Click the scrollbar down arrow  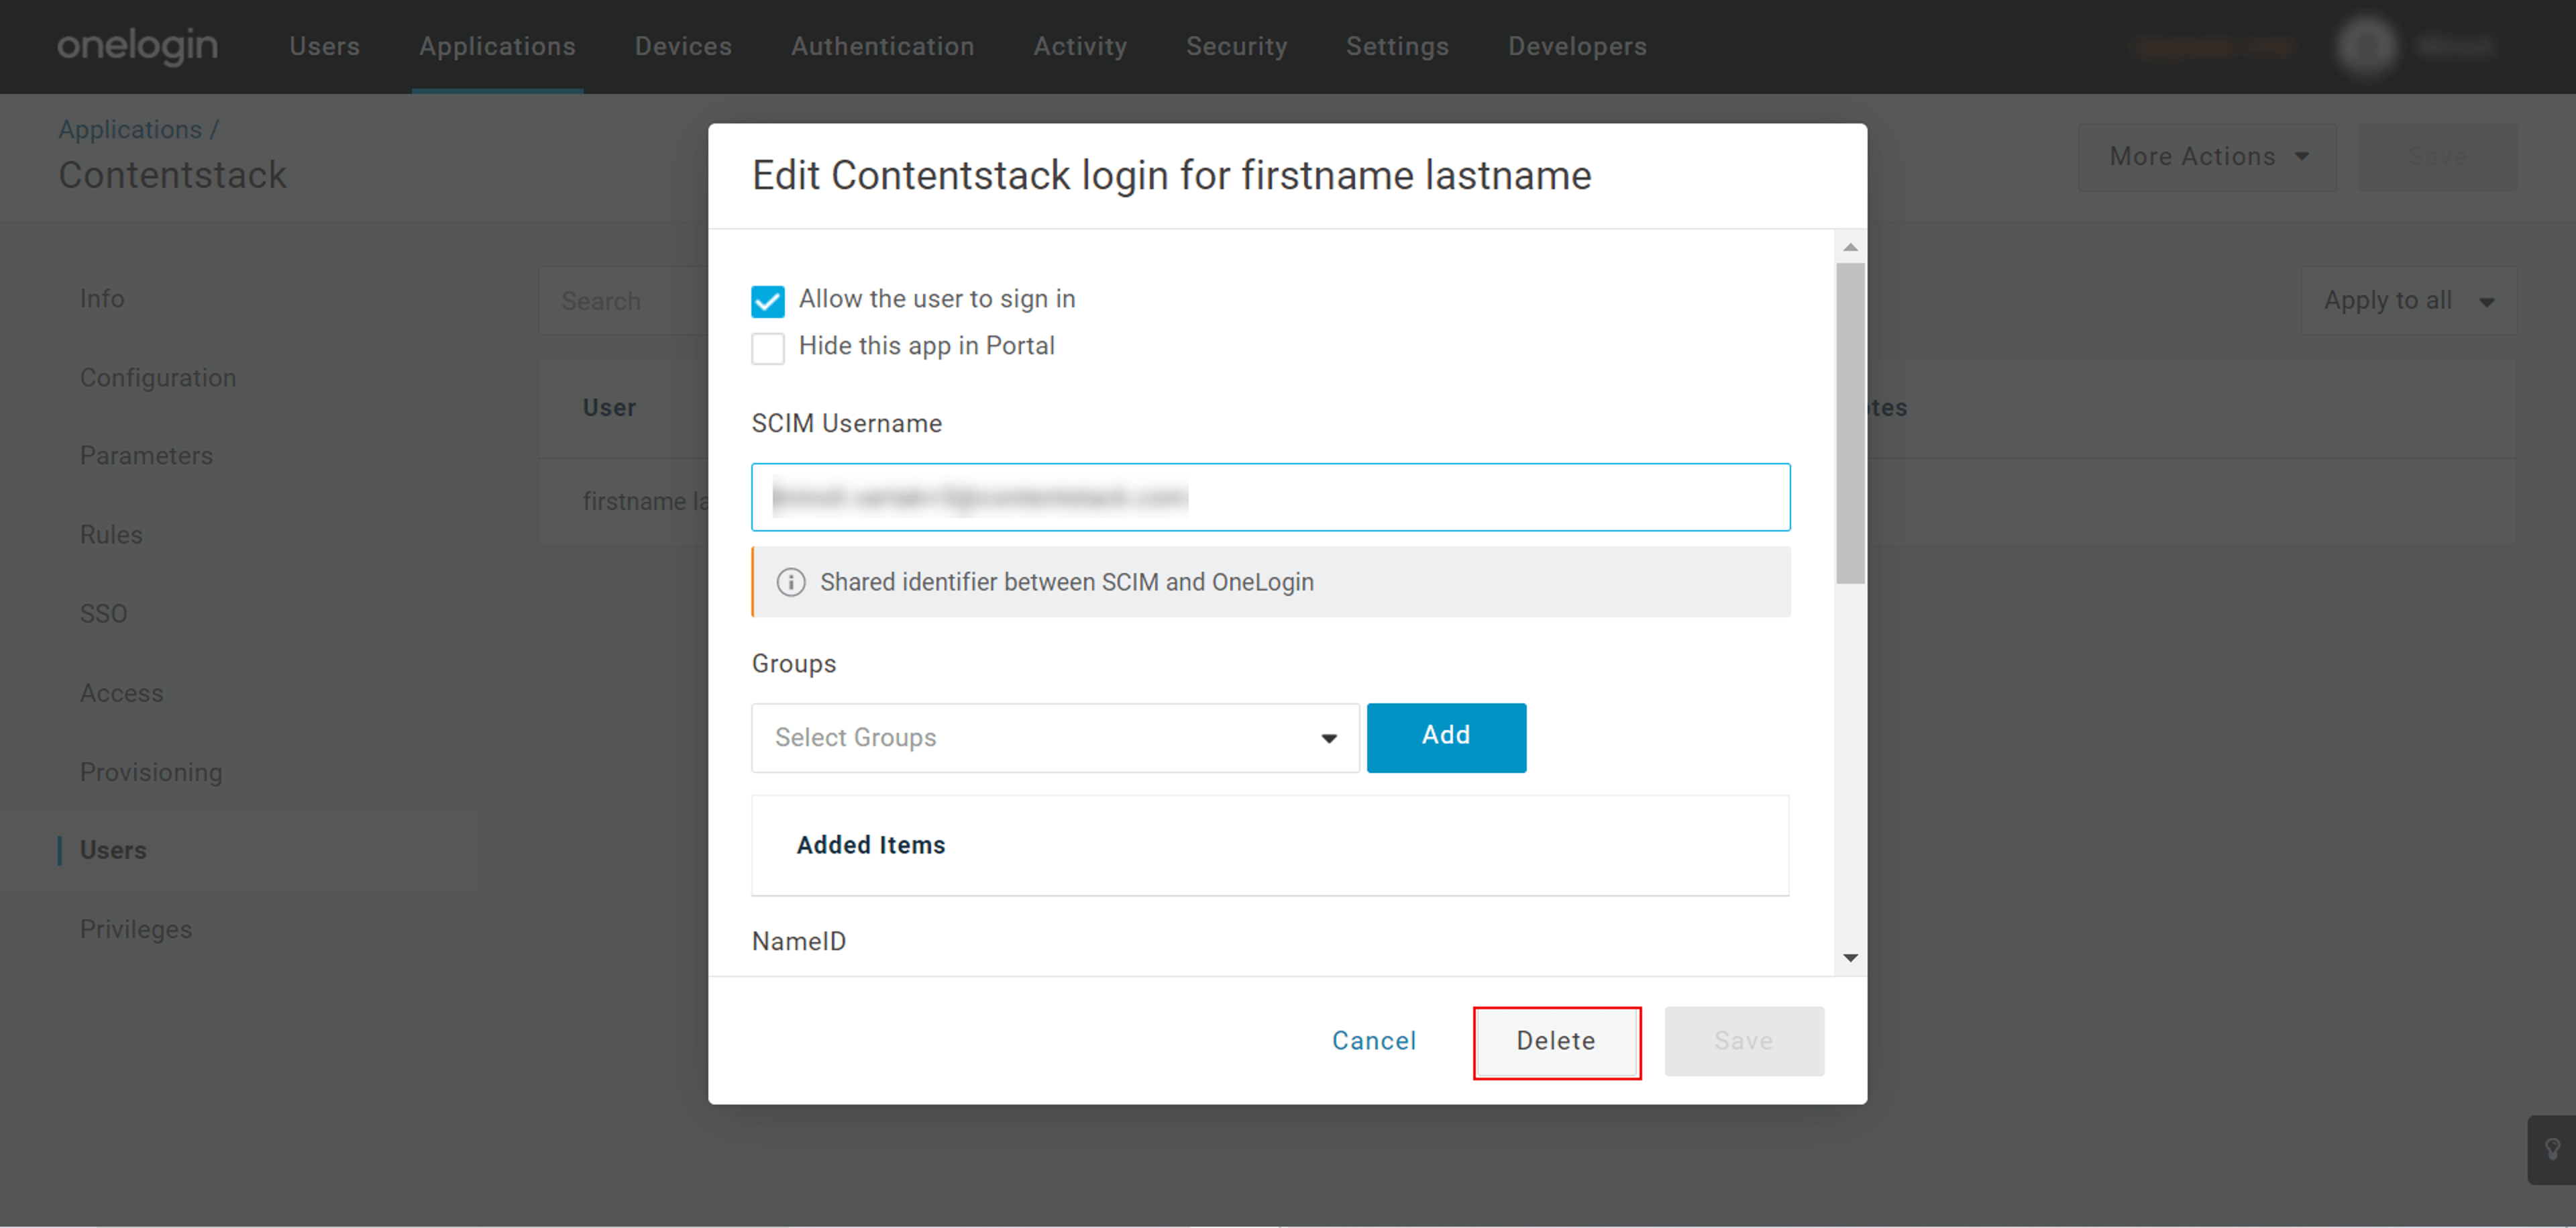1850,957
